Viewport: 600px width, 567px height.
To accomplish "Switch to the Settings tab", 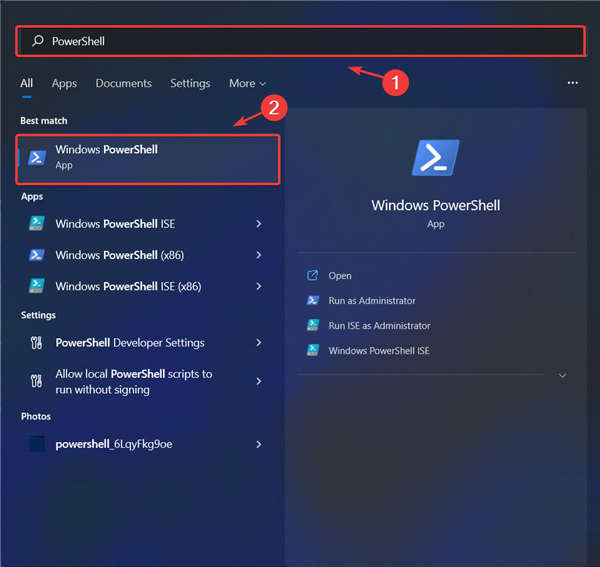I will pos(190,83).
